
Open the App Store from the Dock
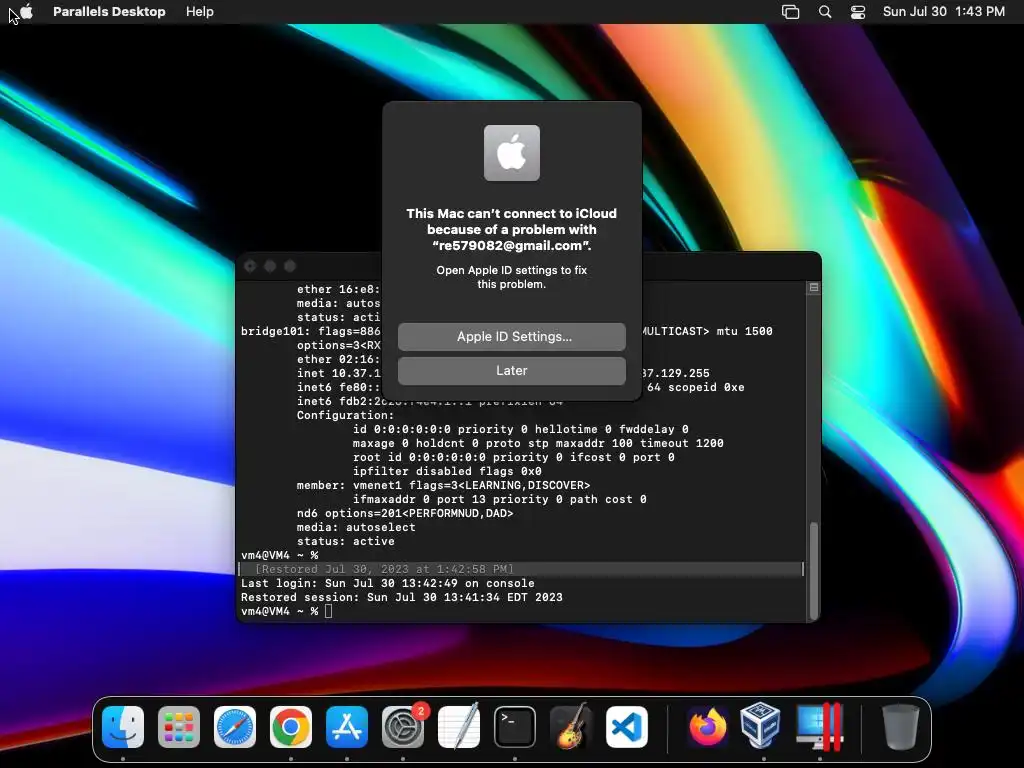click(347, 726)
